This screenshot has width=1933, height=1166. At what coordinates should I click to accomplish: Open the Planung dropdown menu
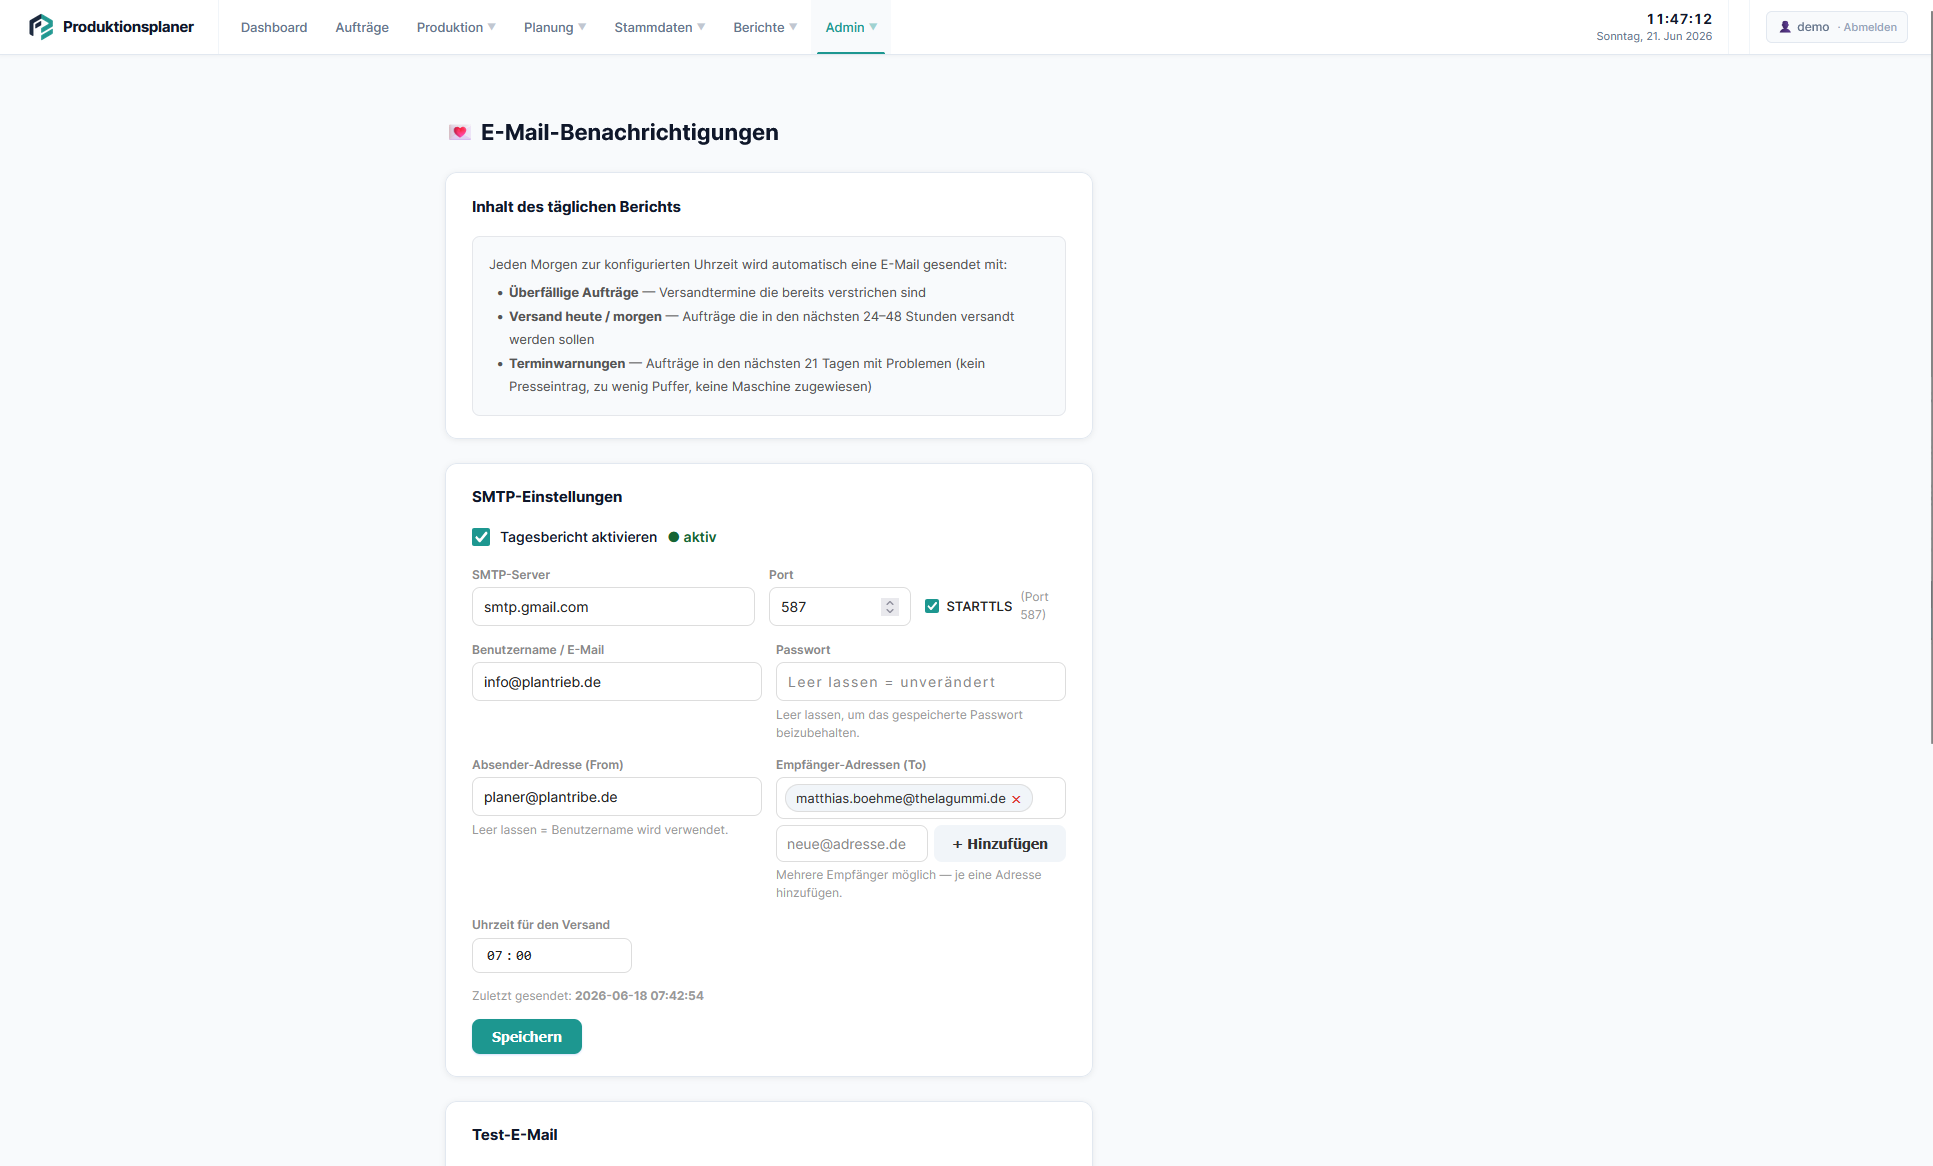pos(555,27)
